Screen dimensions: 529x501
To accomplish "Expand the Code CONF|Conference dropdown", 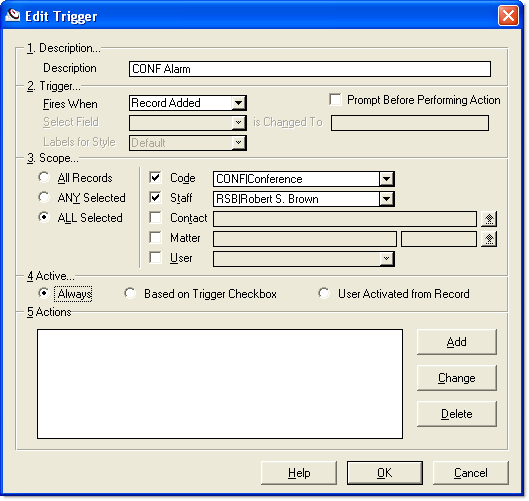I will 386,179.
